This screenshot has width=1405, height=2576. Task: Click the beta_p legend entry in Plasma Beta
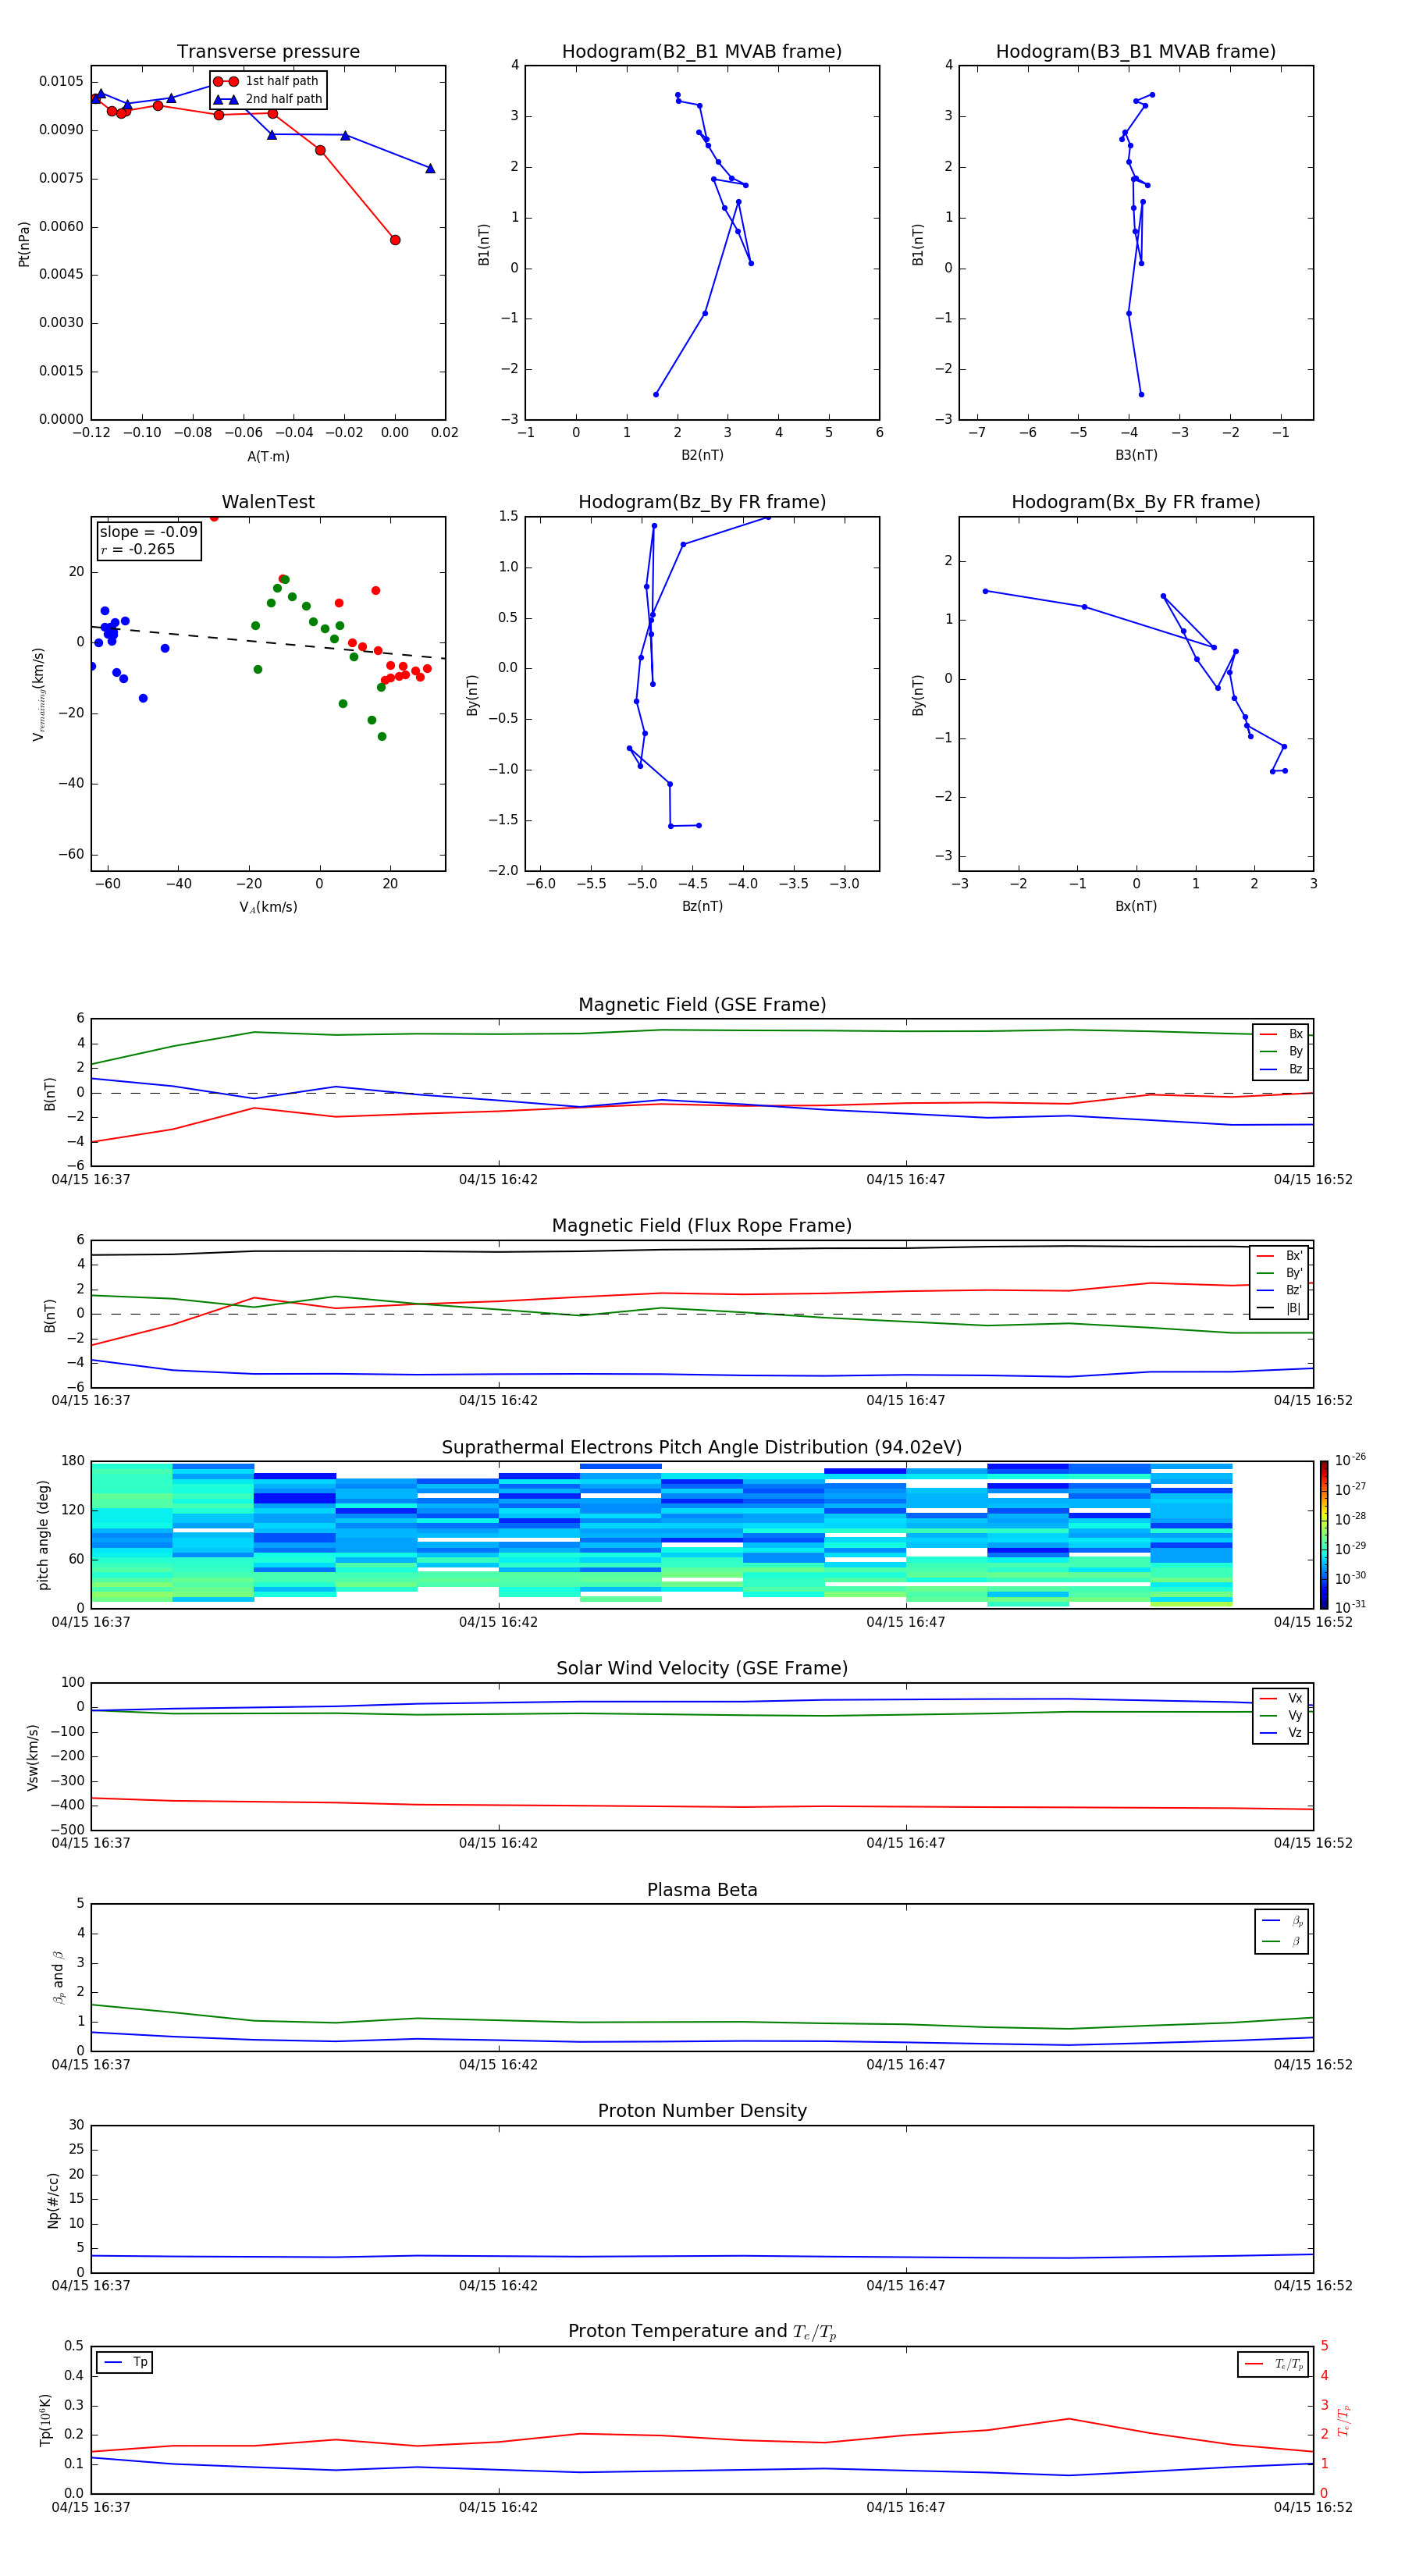pyautogui.click(x=1282, y=1921)
